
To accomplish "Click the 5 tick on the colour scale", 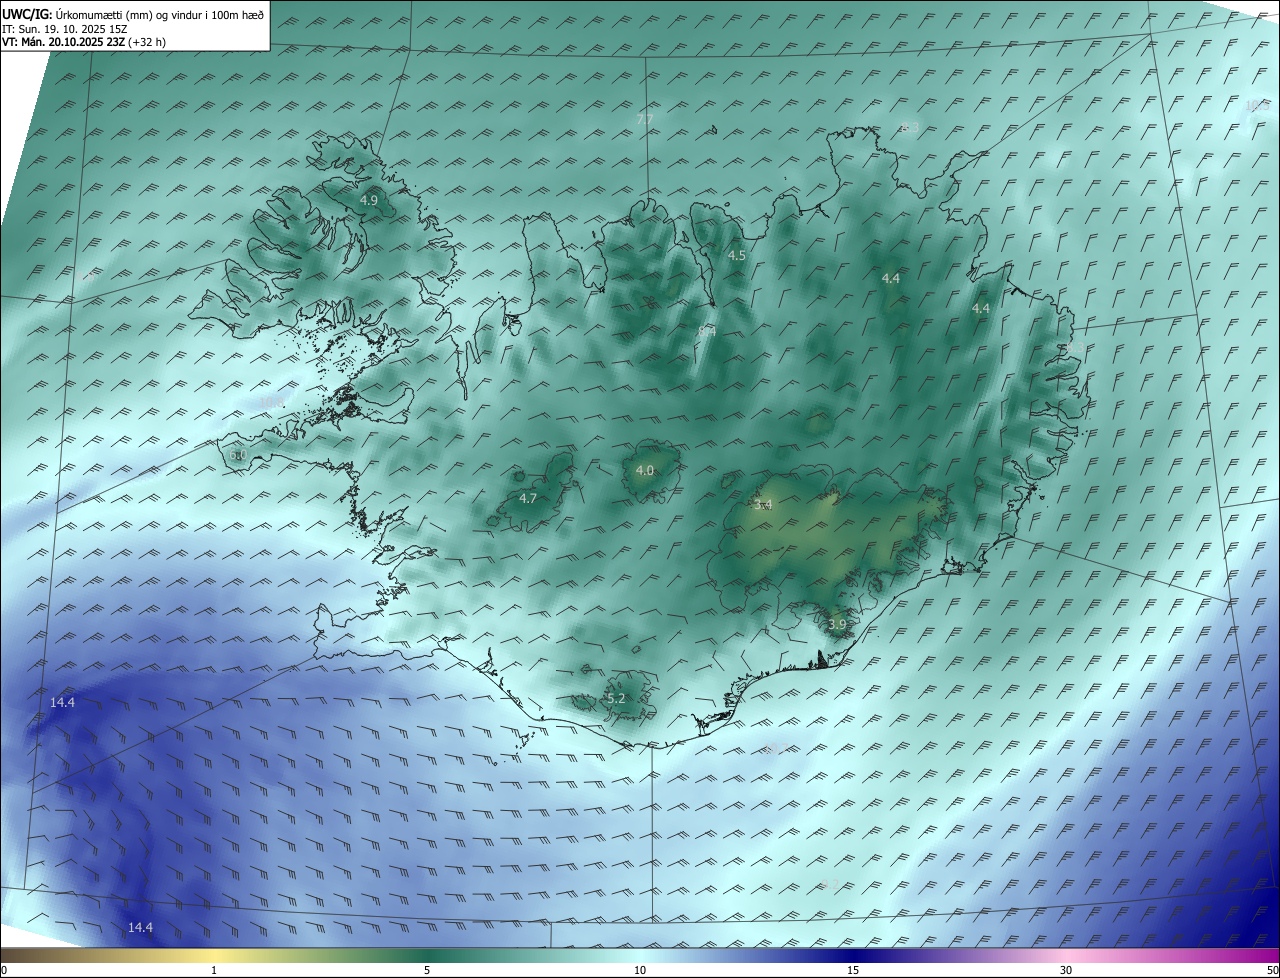I will (x=427, y=970).
